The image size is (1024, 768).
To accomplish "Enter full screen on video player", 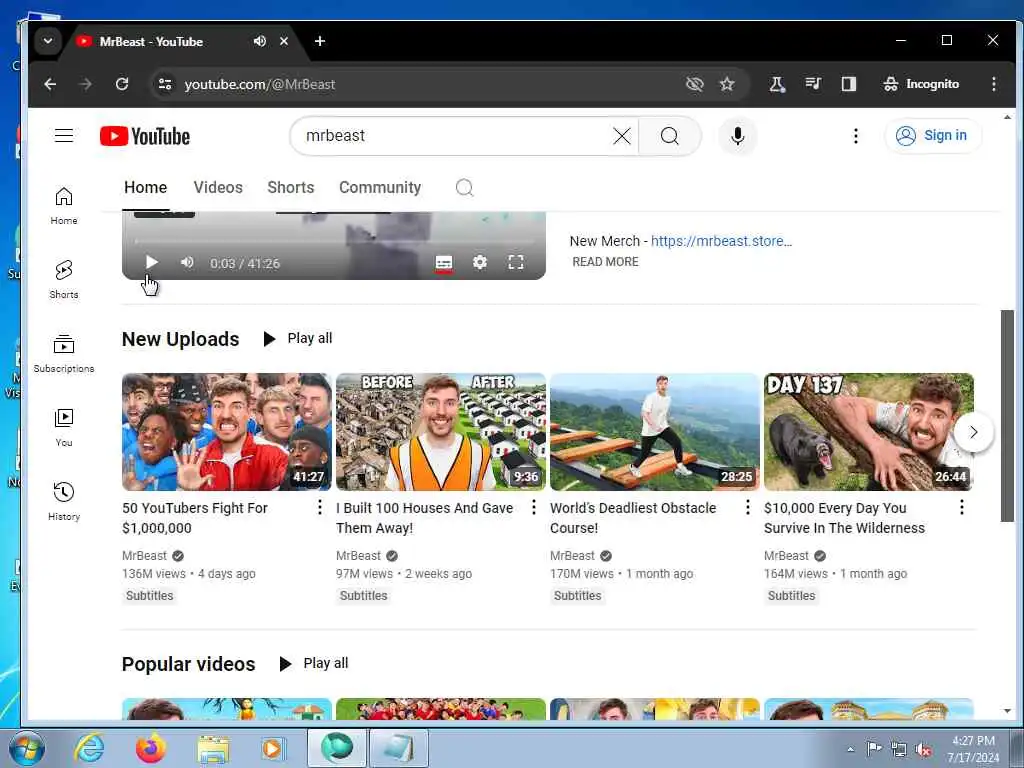I will (516, 263).
